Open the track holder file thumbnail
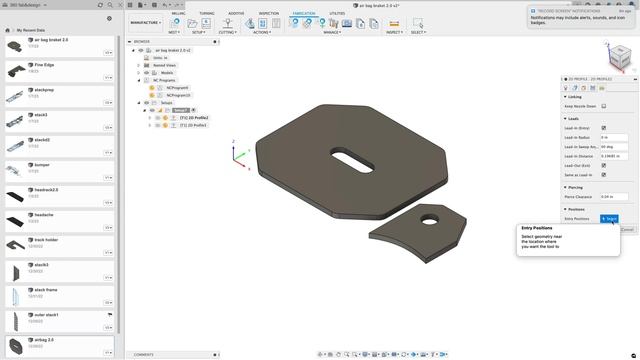 click(15, 245)
